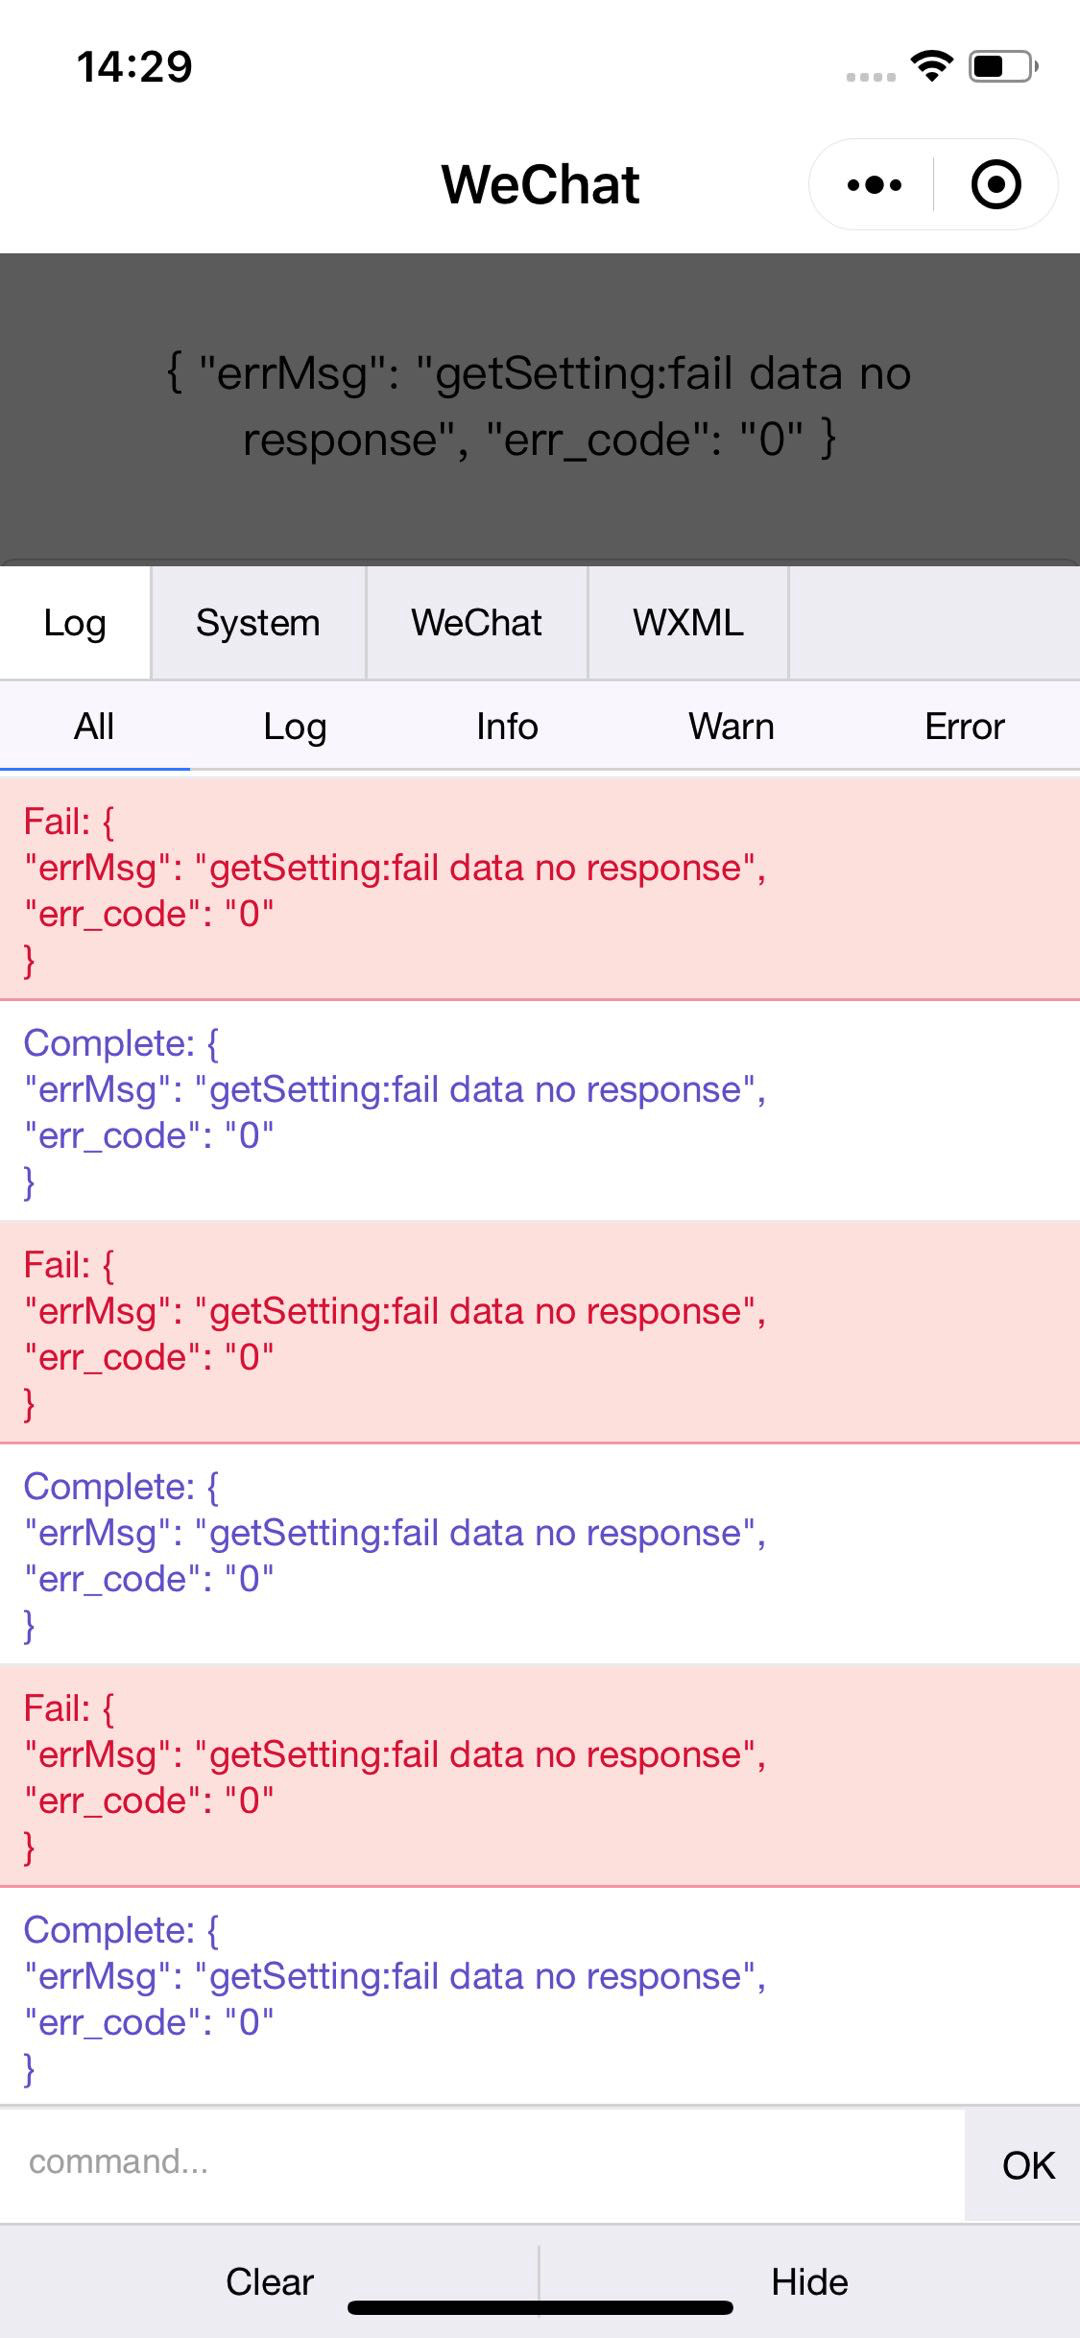Filter console by Info level
Viewport: 1080px width, 2338px height.
(x=507, y=726)
